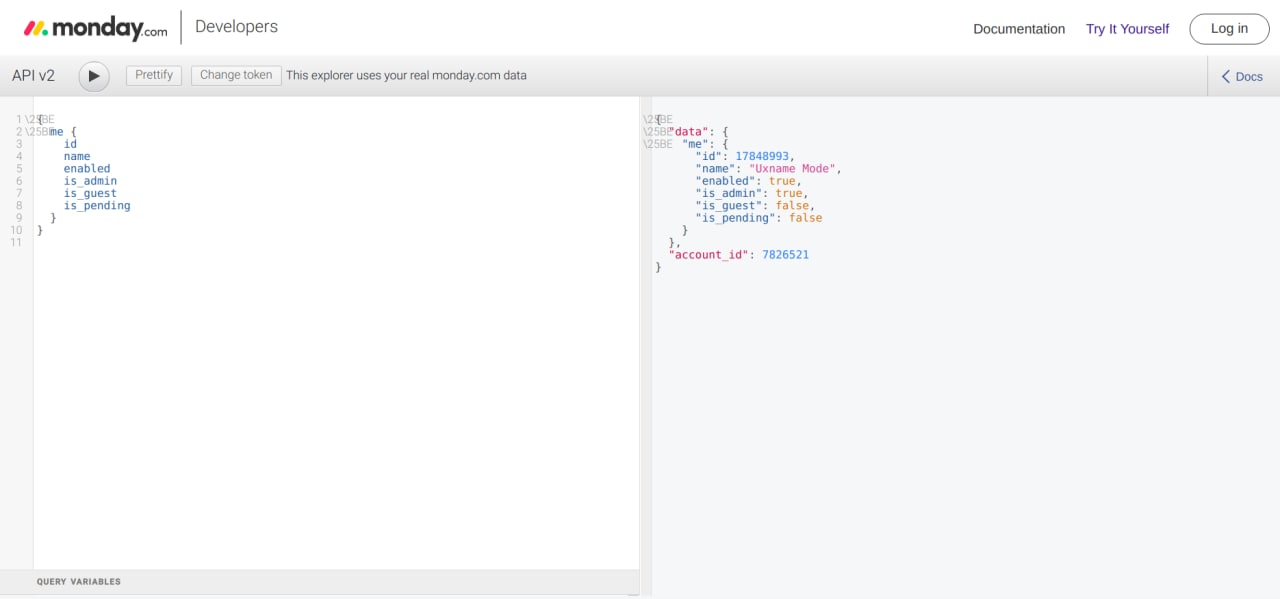The width and height of the screenshot is (1280, 599).
Task: Open the Docs side panel
Action: pos(1242,77)
